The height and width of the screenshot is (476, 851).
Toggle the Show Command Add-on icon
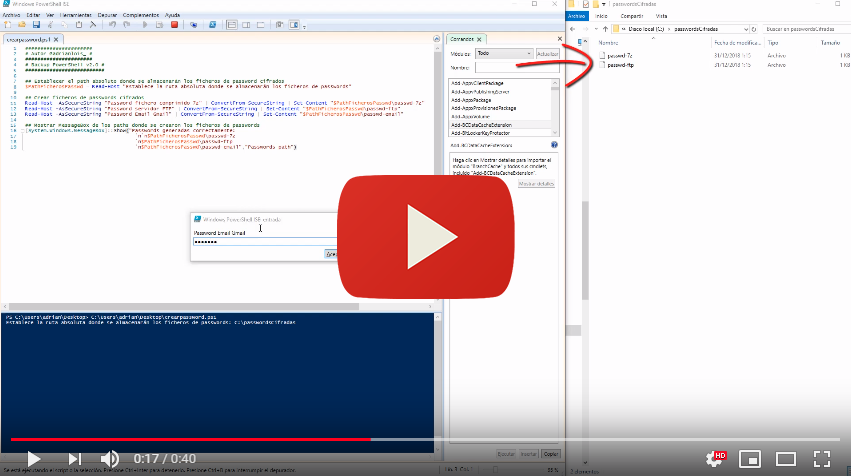294,25
